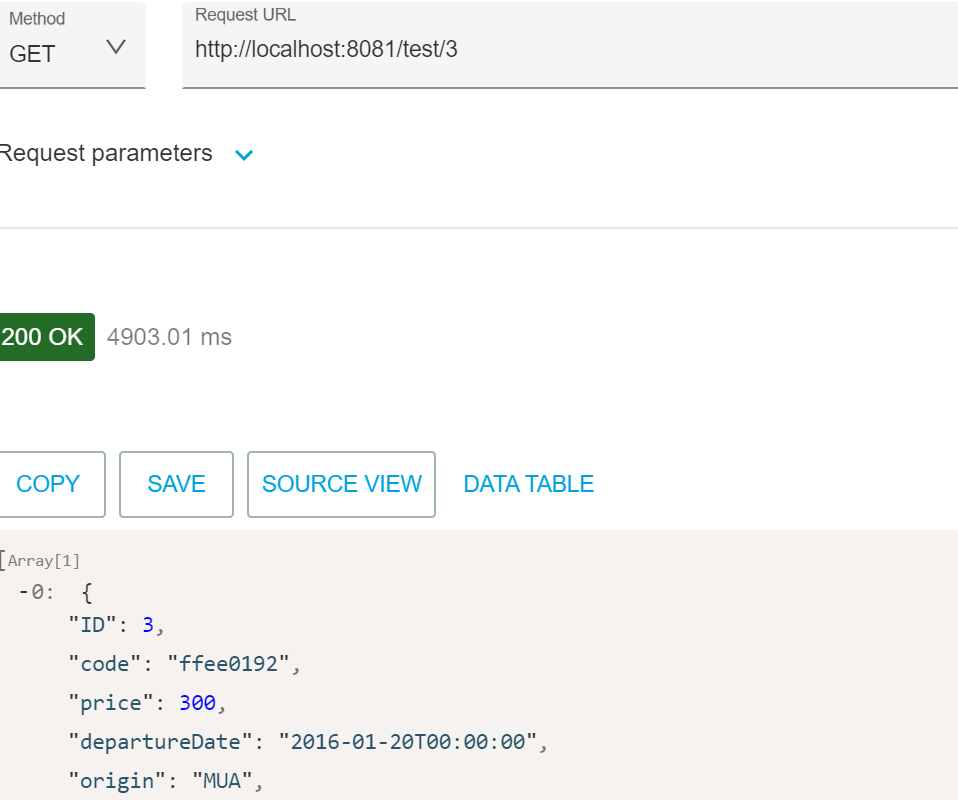
Task: Click the "code" key
Action: click(x=104, y=664)
